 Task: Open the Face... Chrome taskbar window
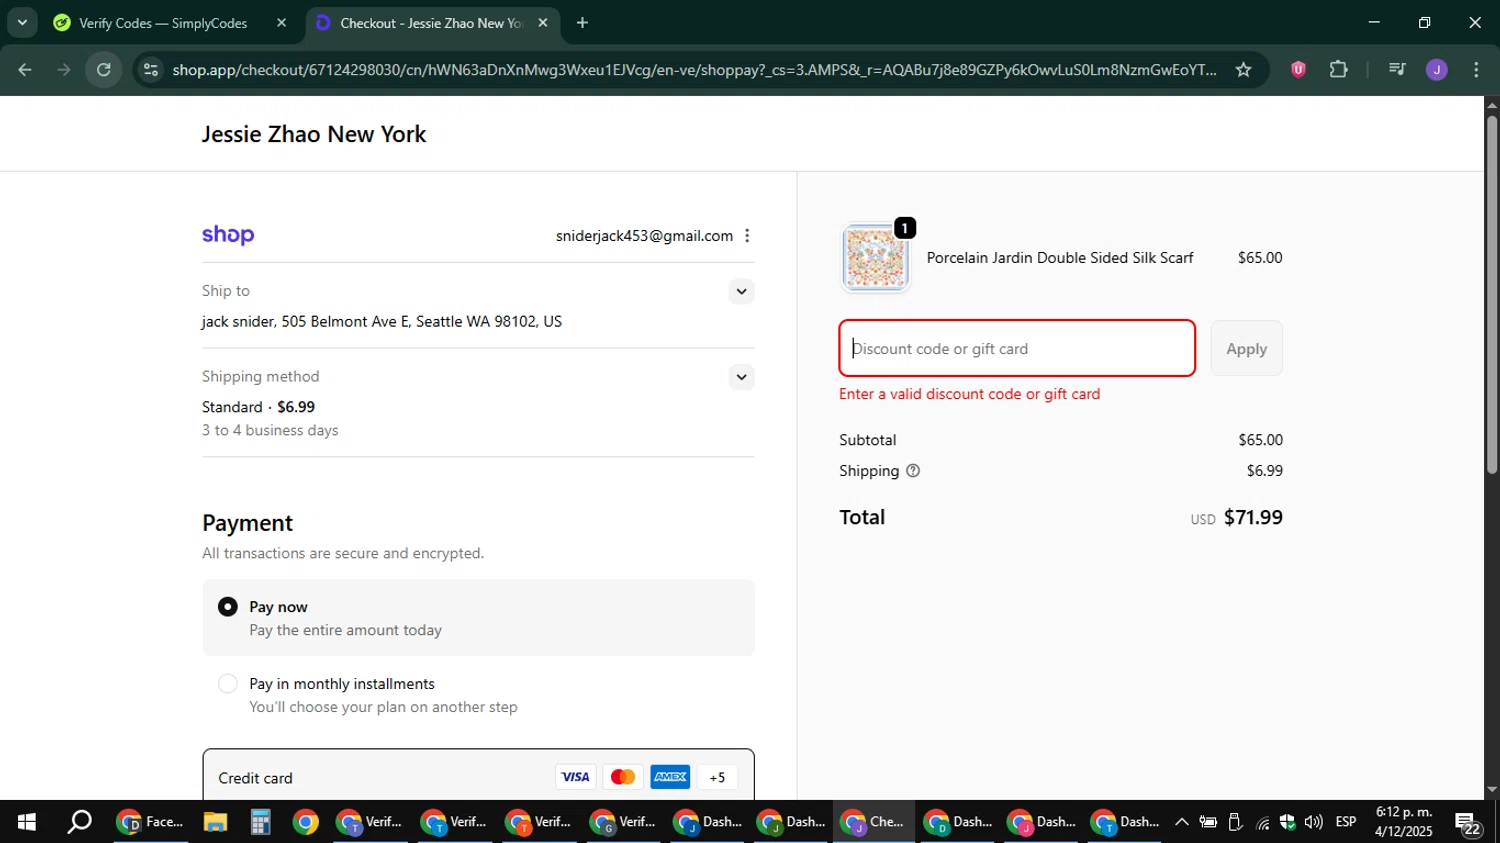[151, 822]
